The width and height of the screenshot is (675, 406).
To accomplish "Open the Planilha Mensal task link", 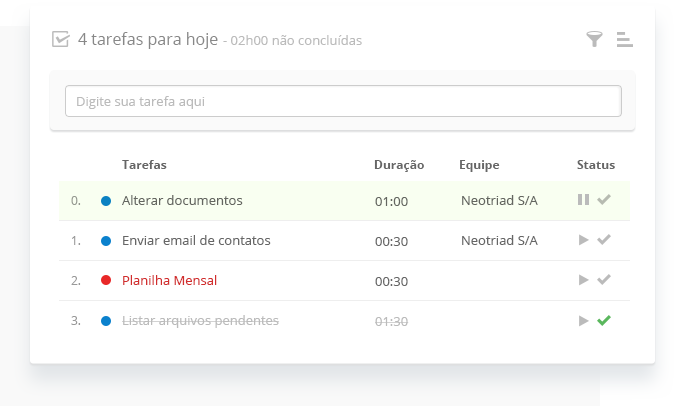I will pos(169,281).
